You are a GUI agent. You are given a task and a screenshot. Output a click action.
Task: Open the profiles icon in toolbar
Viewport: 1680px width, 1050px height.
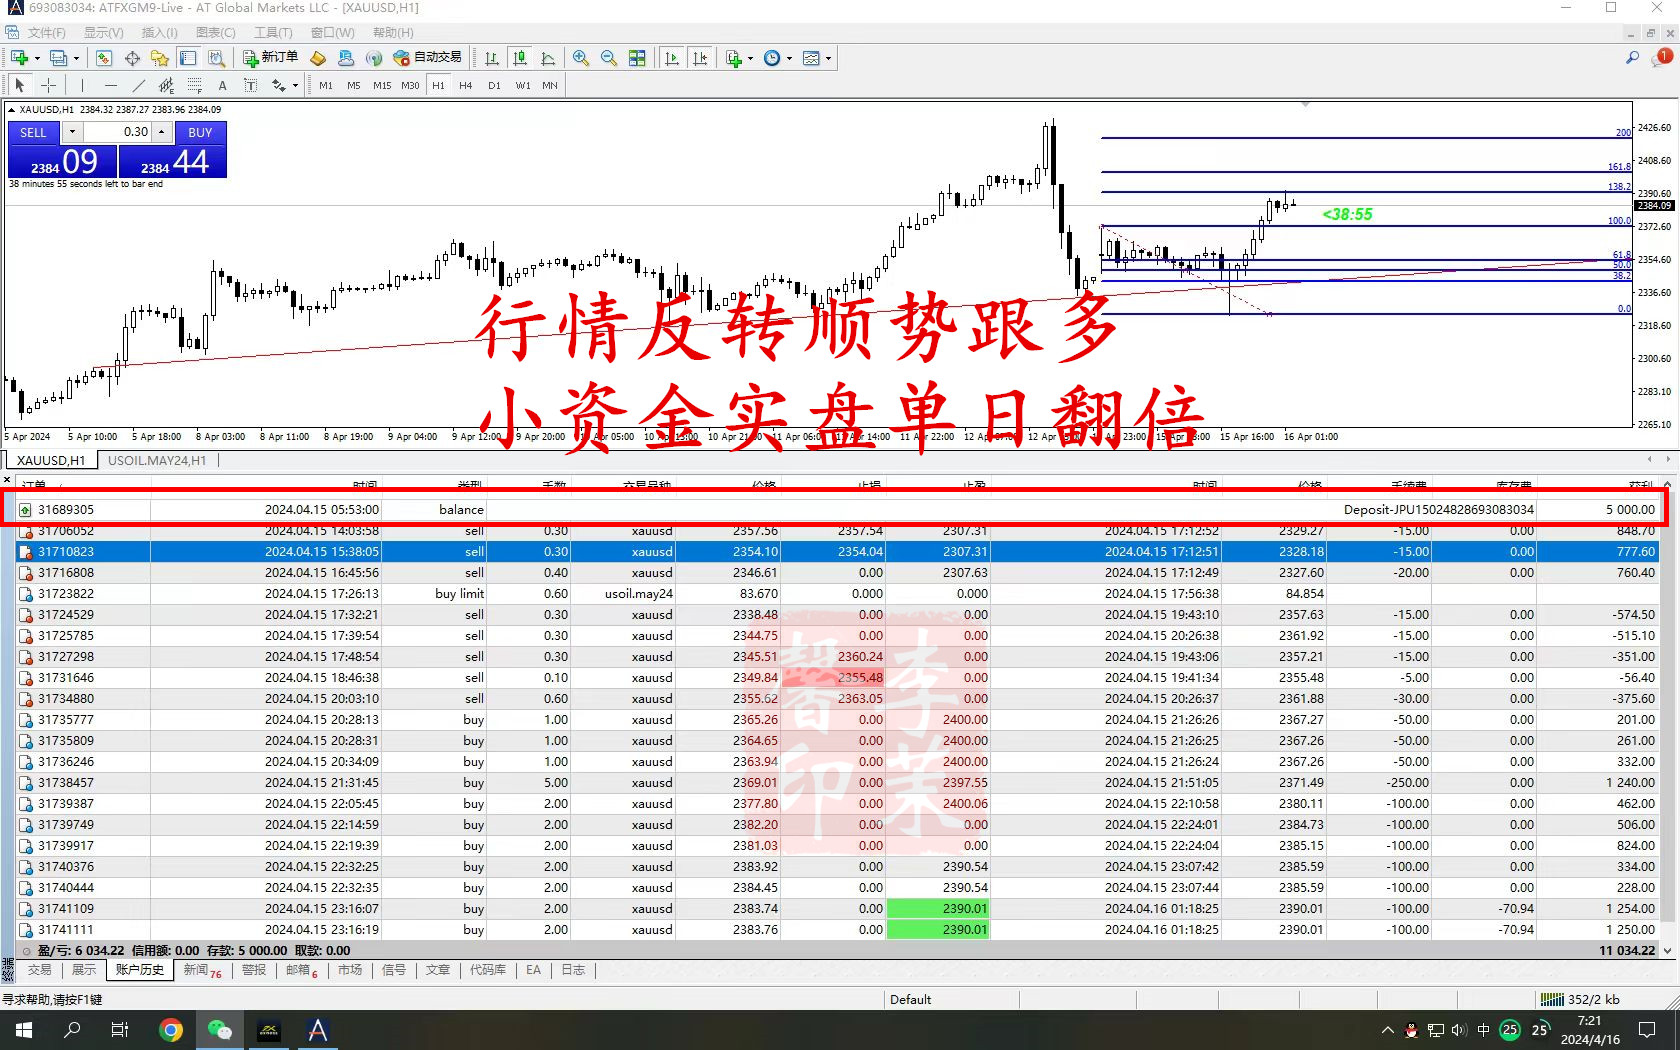59,58
